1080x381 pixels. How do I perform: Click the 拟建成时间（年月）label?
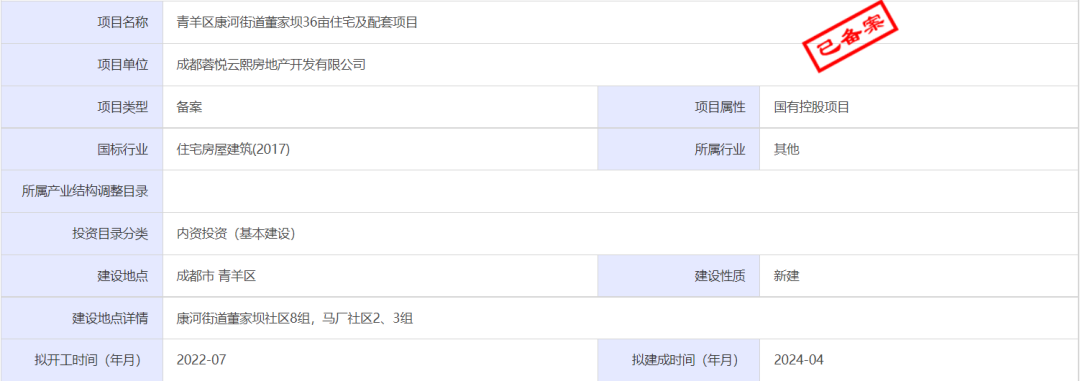click(x=685, y=360)
